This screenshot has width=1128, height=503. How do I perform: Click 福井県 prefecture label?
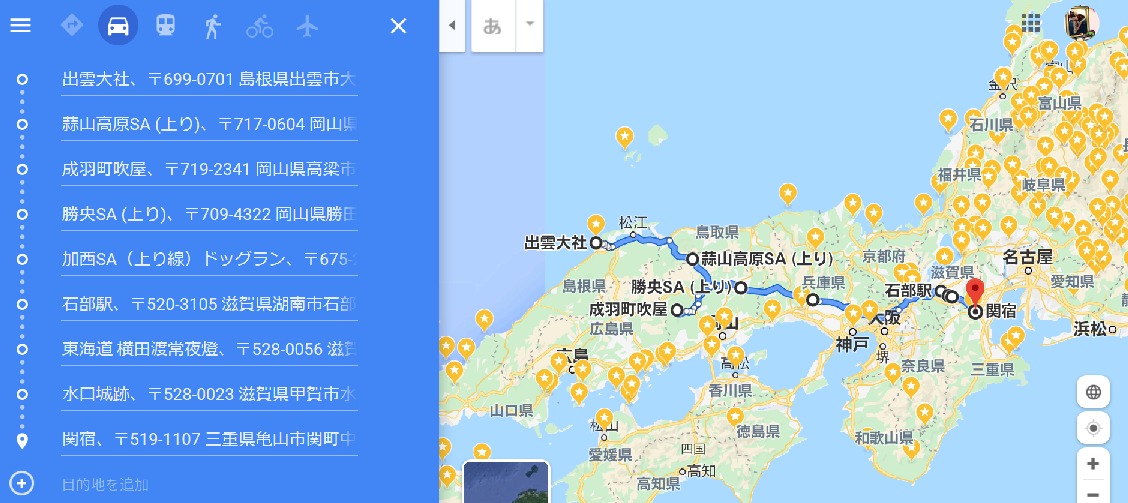[960, 173]
